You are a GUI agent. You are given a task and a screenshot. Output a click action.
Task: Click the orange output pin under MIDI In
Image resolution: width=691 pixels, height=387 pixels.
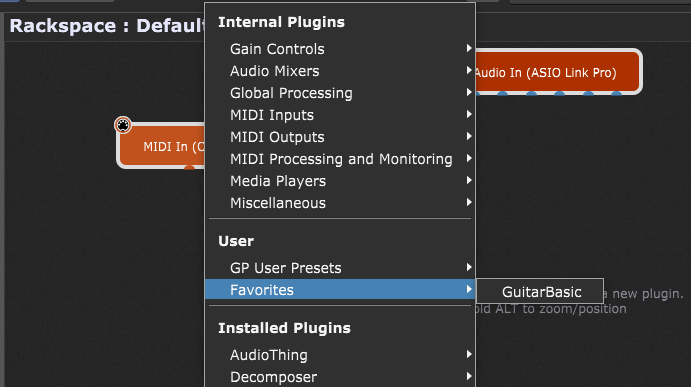pyautogui.click(x=189, y=167)
